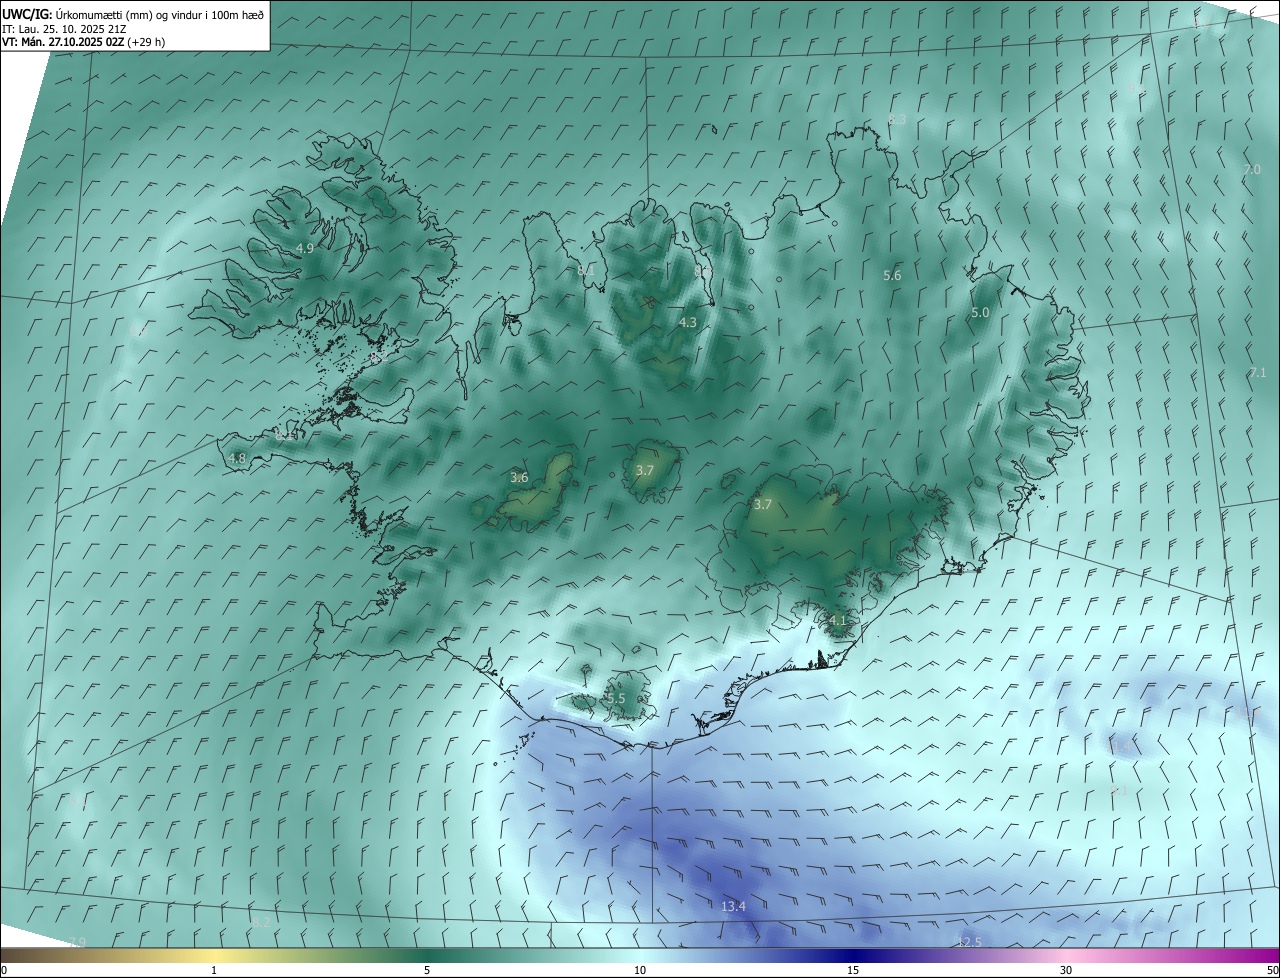The width and height of the screenshot is (1280, 978).
Task: Click the 3.7 value on Vatnajökull glacier
Action: click(763, 504)
